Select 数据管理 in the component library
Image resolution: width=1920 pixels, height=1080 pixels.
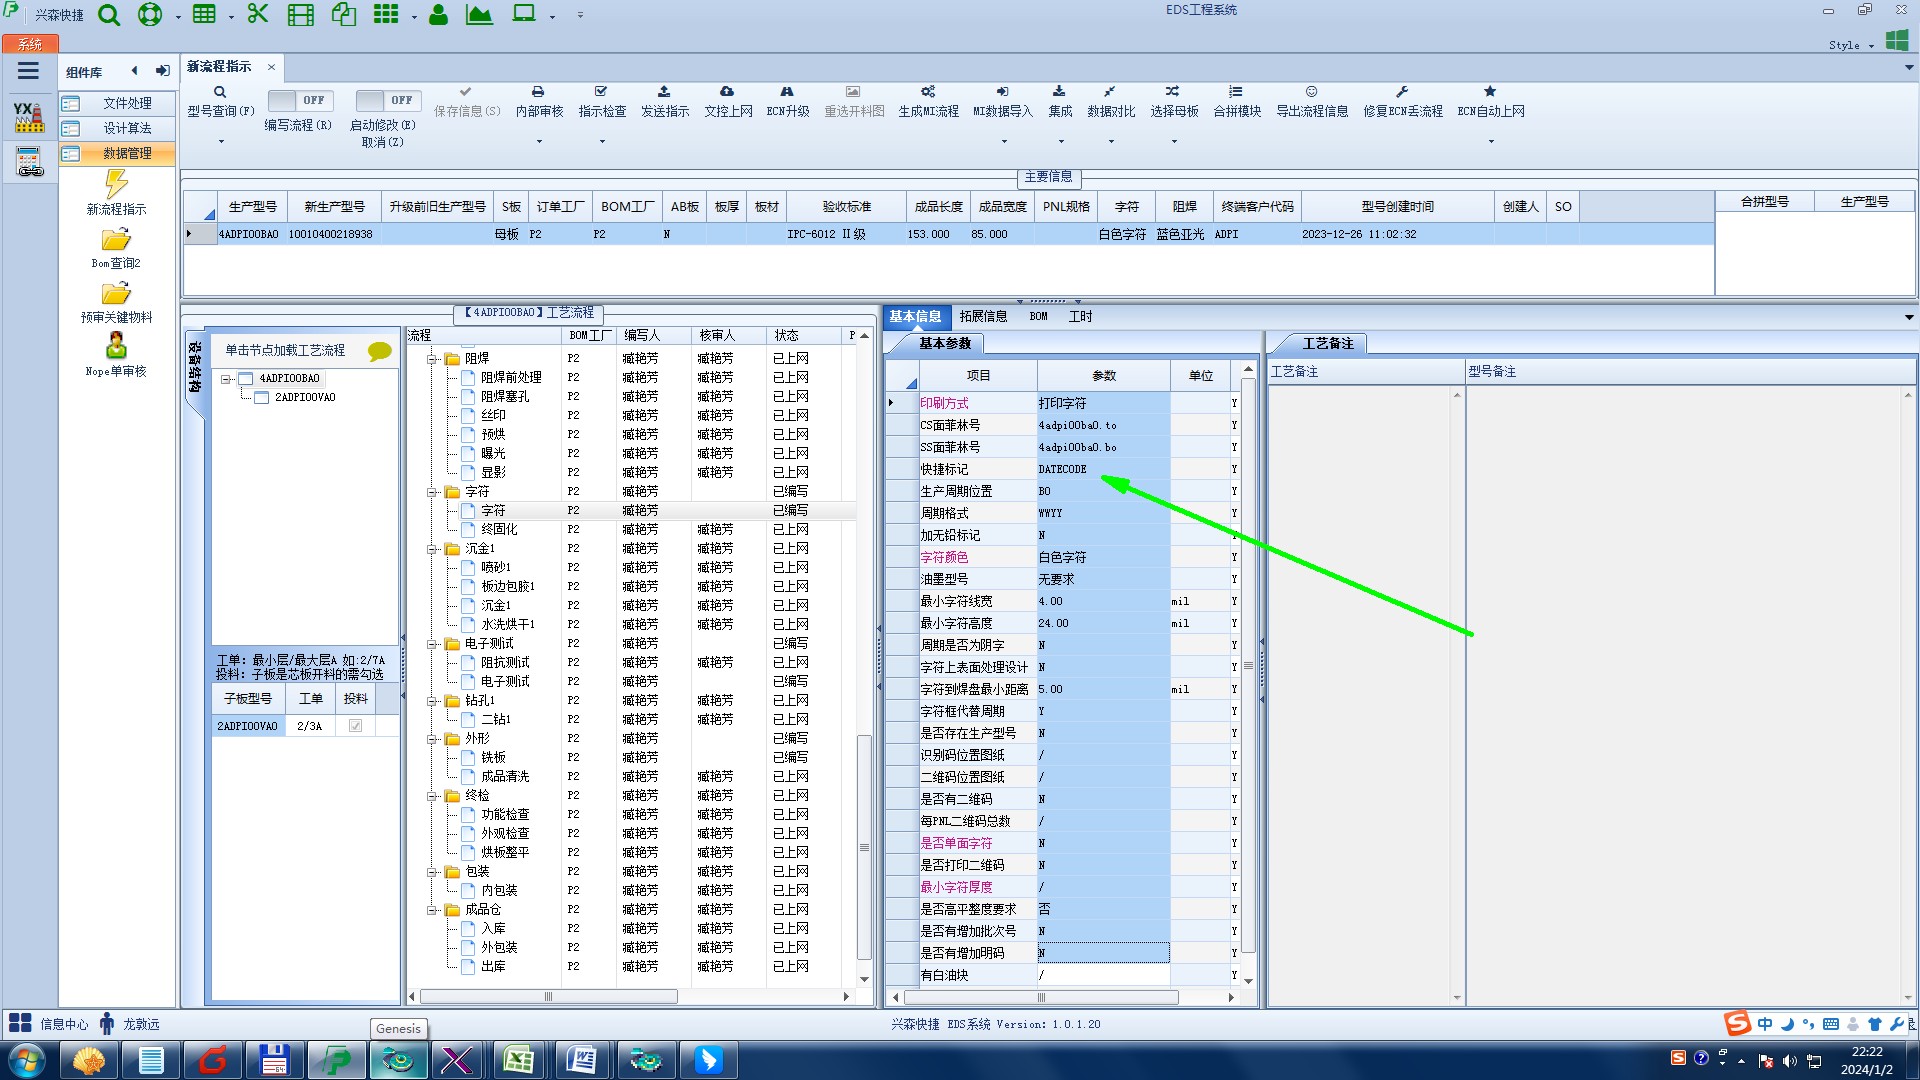click(127, 153)
